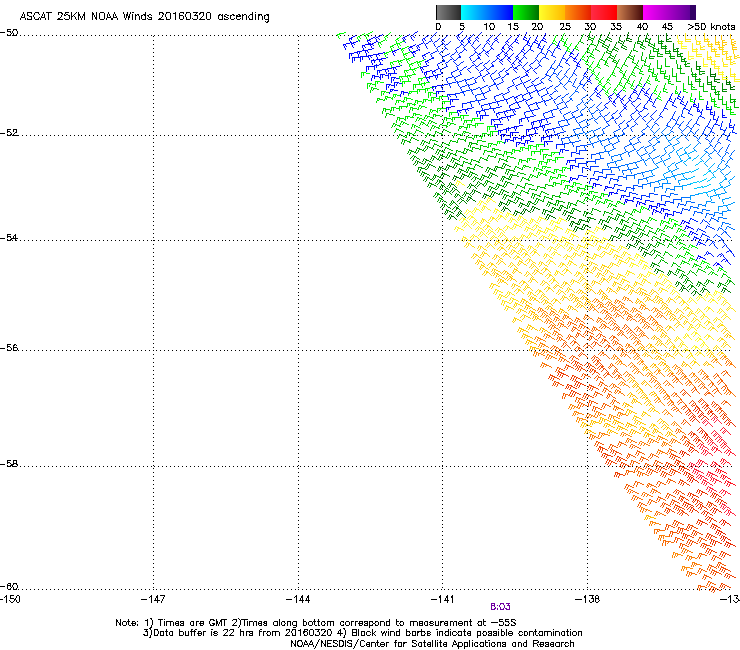Click the latitude label -56
The image size is (740, 650).
[x=9, y=348]
